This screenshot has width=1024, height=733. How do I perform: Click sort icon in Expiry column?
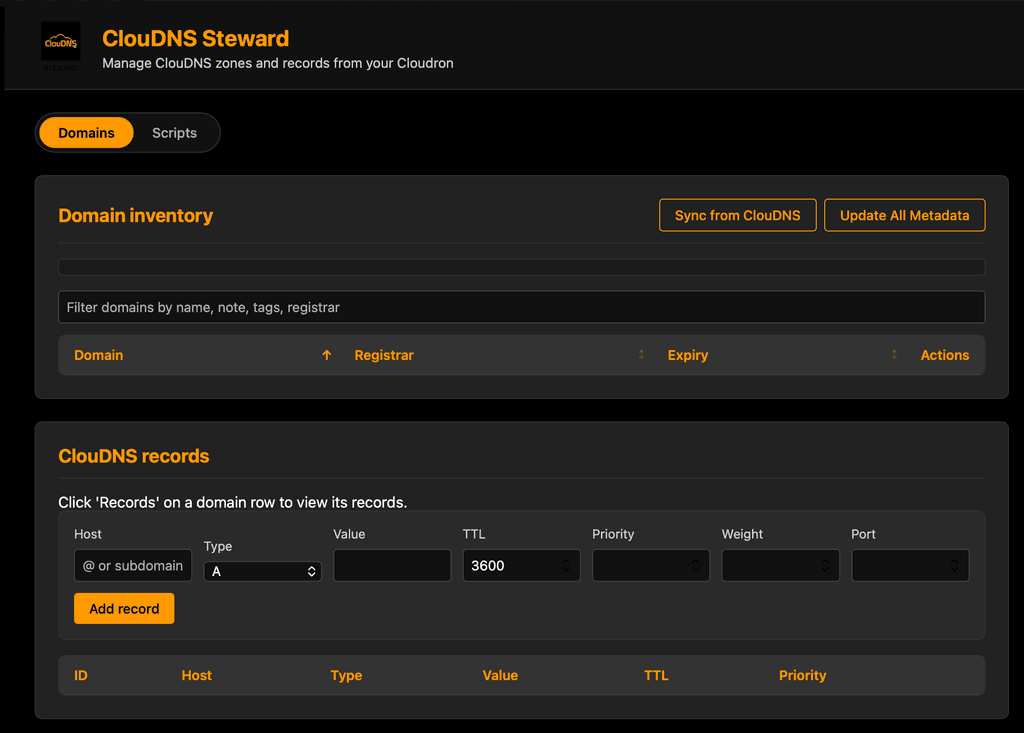pos(894,355)
